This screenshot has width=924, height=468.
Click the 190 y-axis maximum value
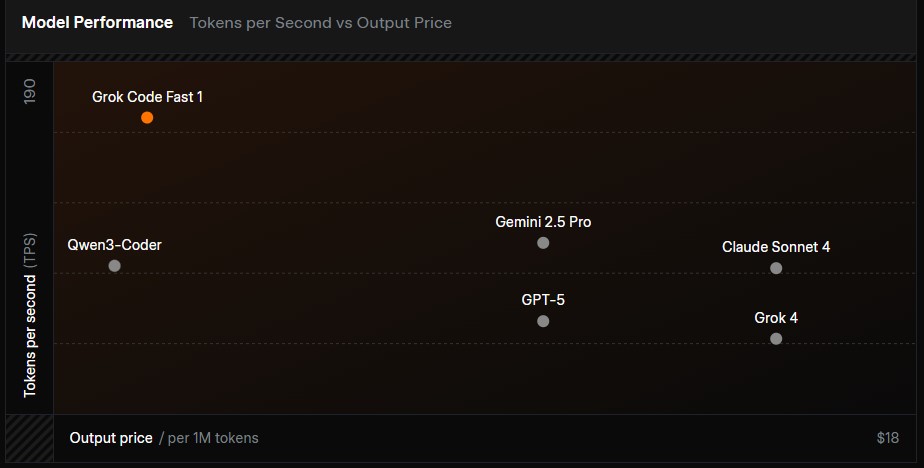29,91
